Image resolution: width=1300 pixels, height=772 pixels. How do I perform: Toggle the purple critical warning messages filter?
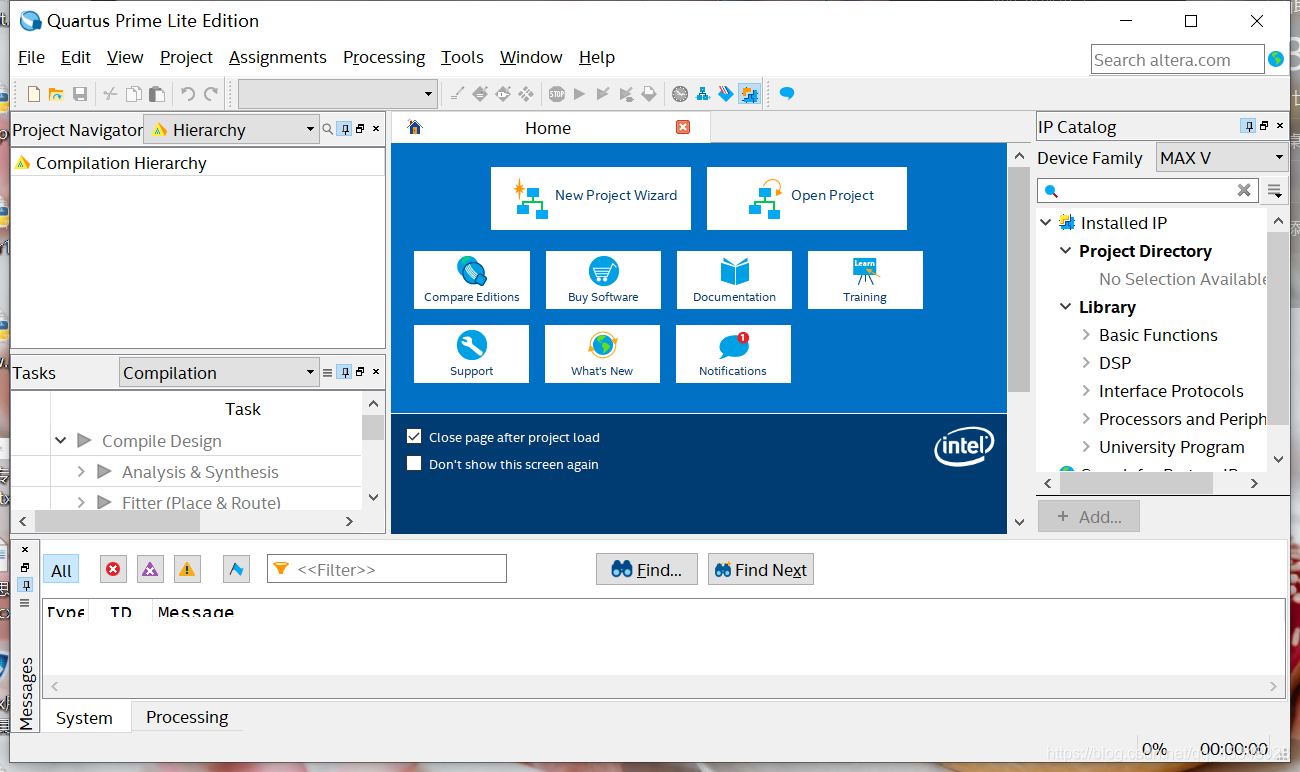point(150,569)
